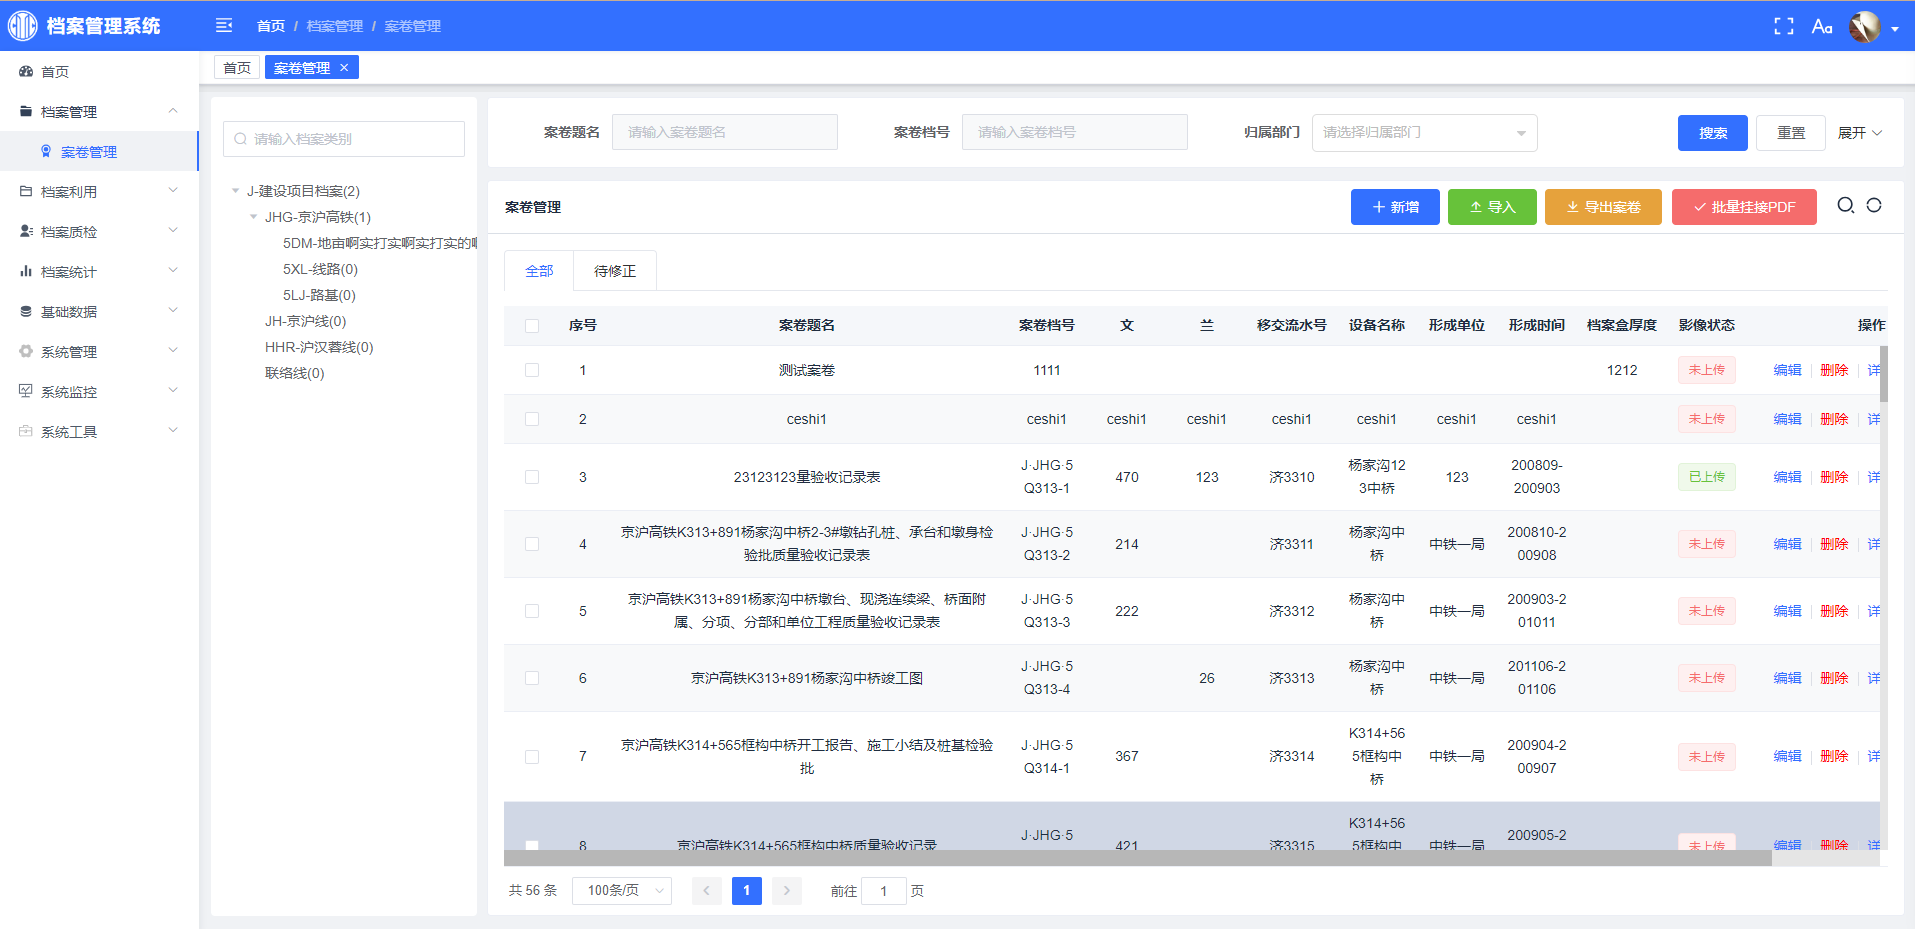The height and width of the screenshot is (929, 1915).
Task: Click the sidebar collapse hamburger icon
Action: [x=224, y=25]
